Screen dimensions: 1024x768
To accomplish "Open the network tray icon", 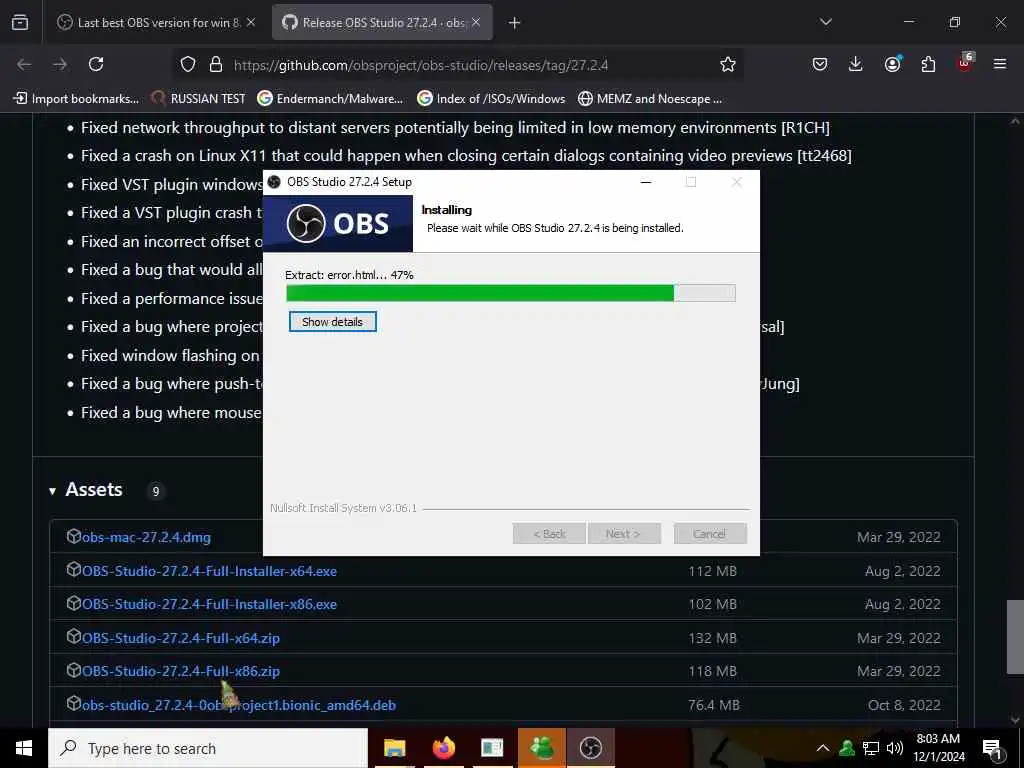I will 871,748.
